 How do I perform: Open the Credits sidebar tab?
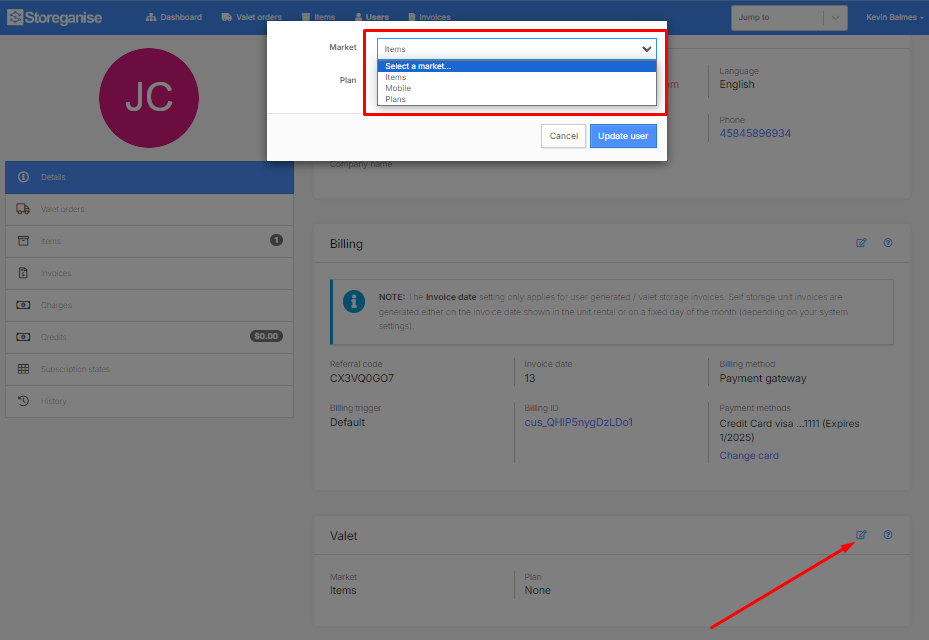149,337
